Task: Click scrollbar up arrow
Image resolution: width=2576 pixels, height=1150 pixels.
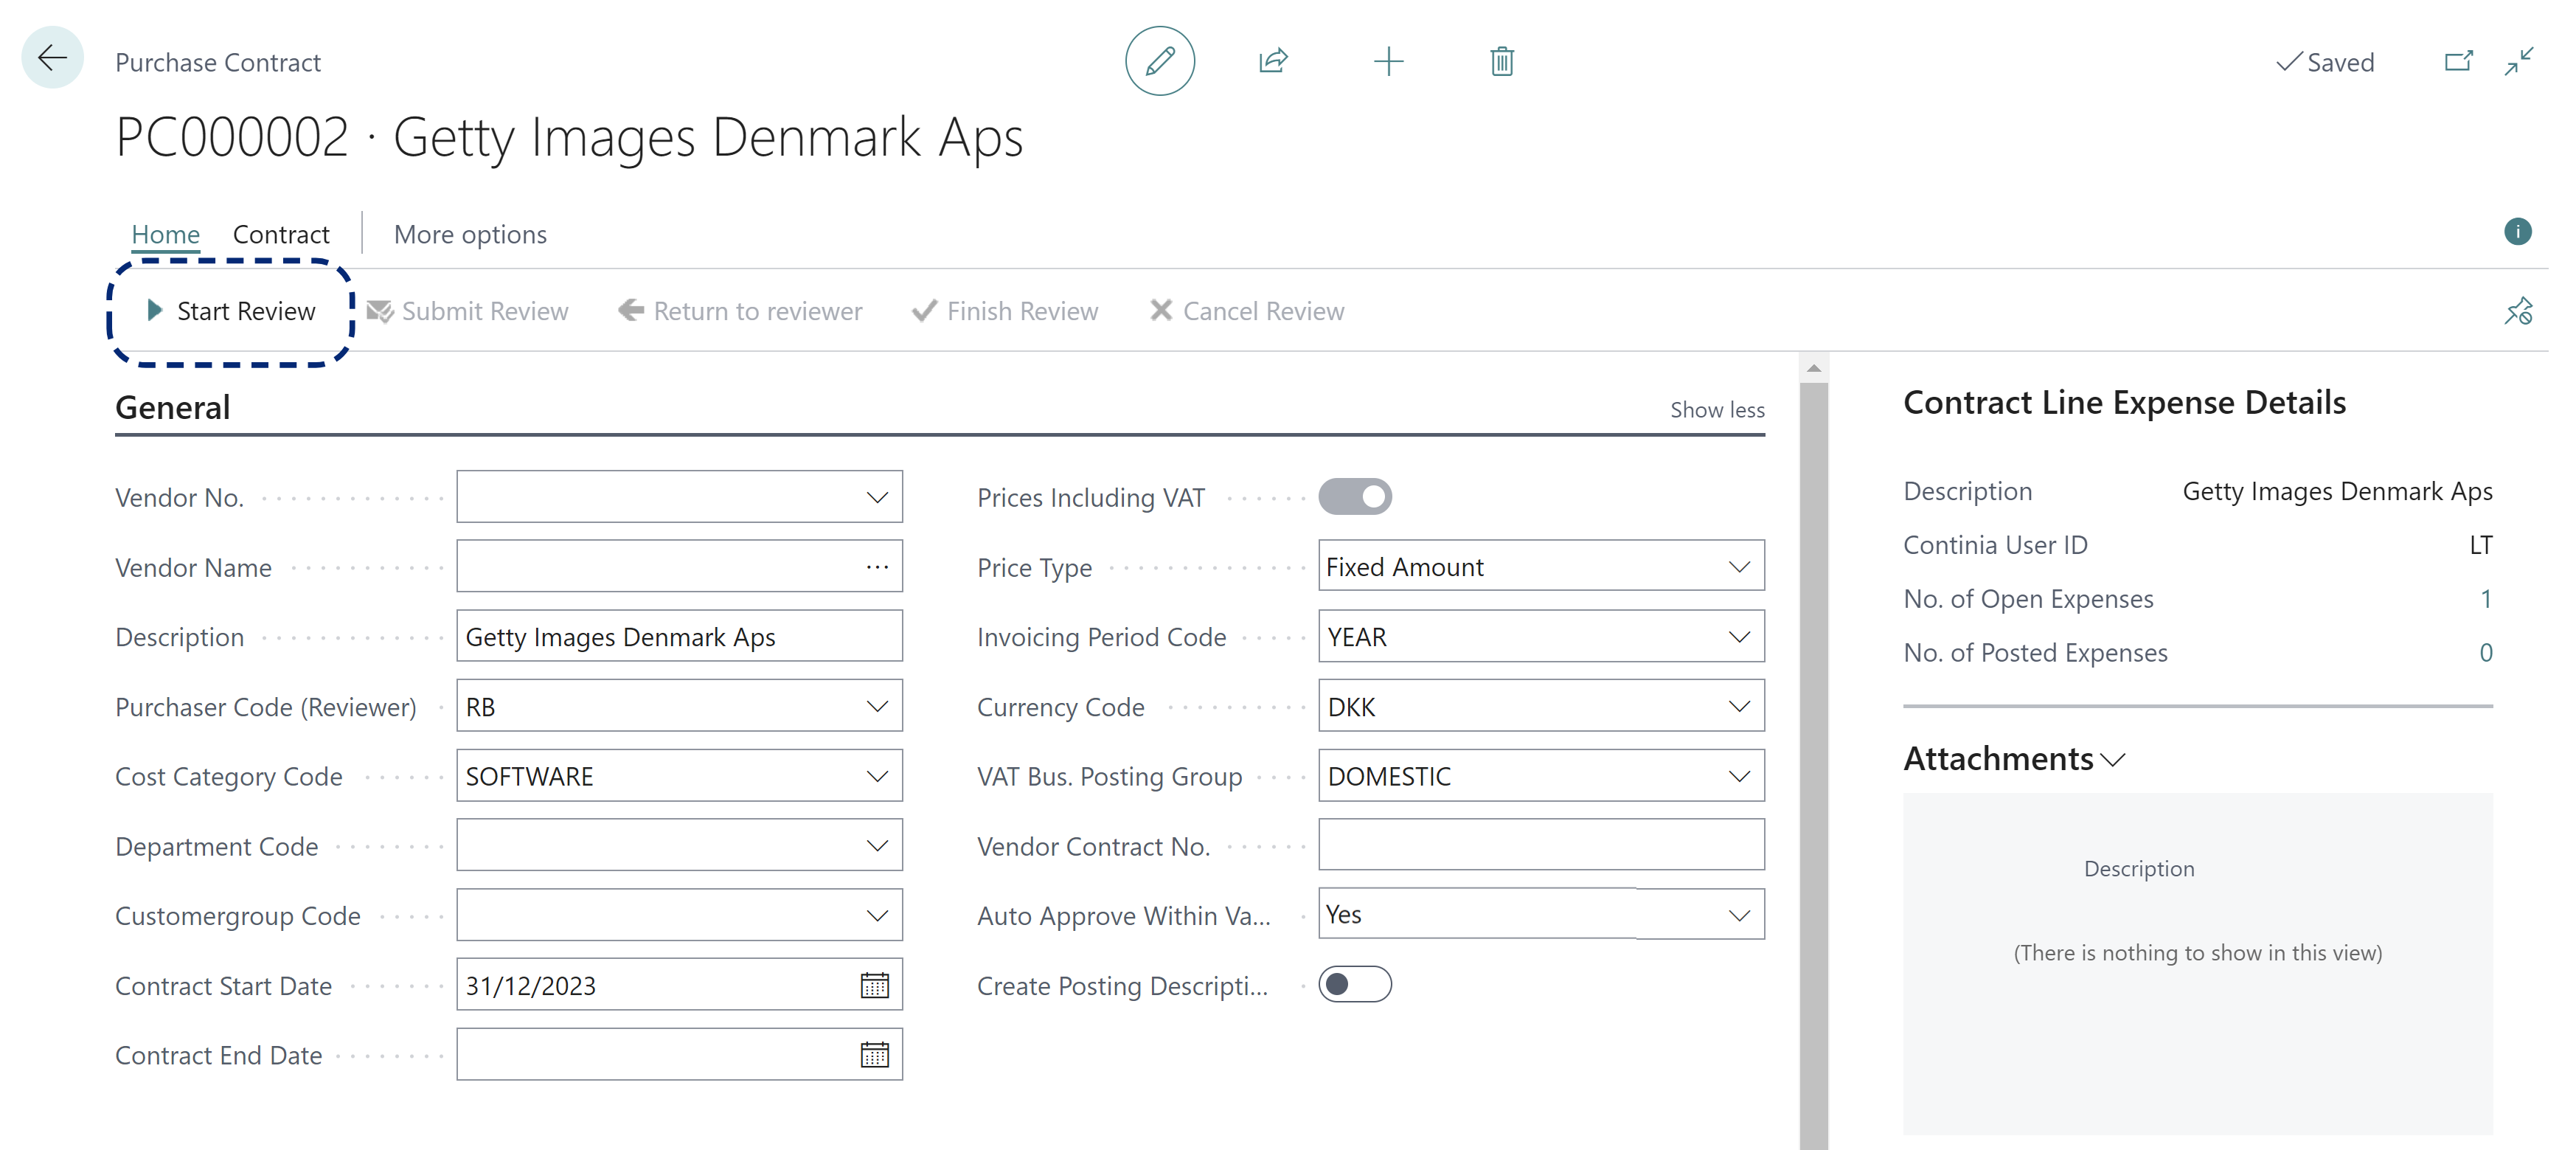Action: 1813,367
